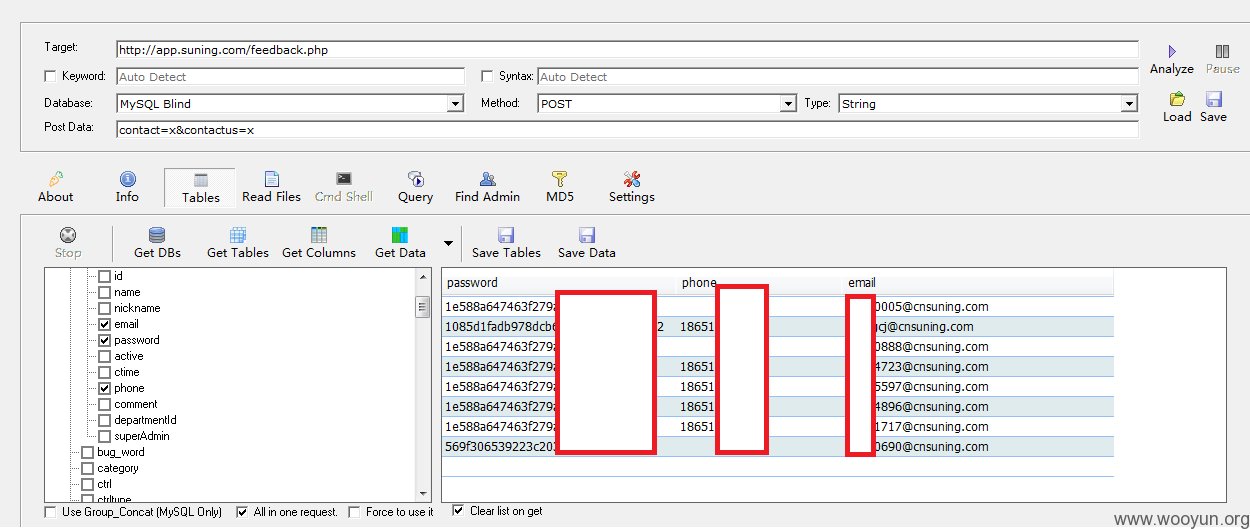Open the Info tab
The height and width of the screenshot is (529, 1250).
coord(127,187)
